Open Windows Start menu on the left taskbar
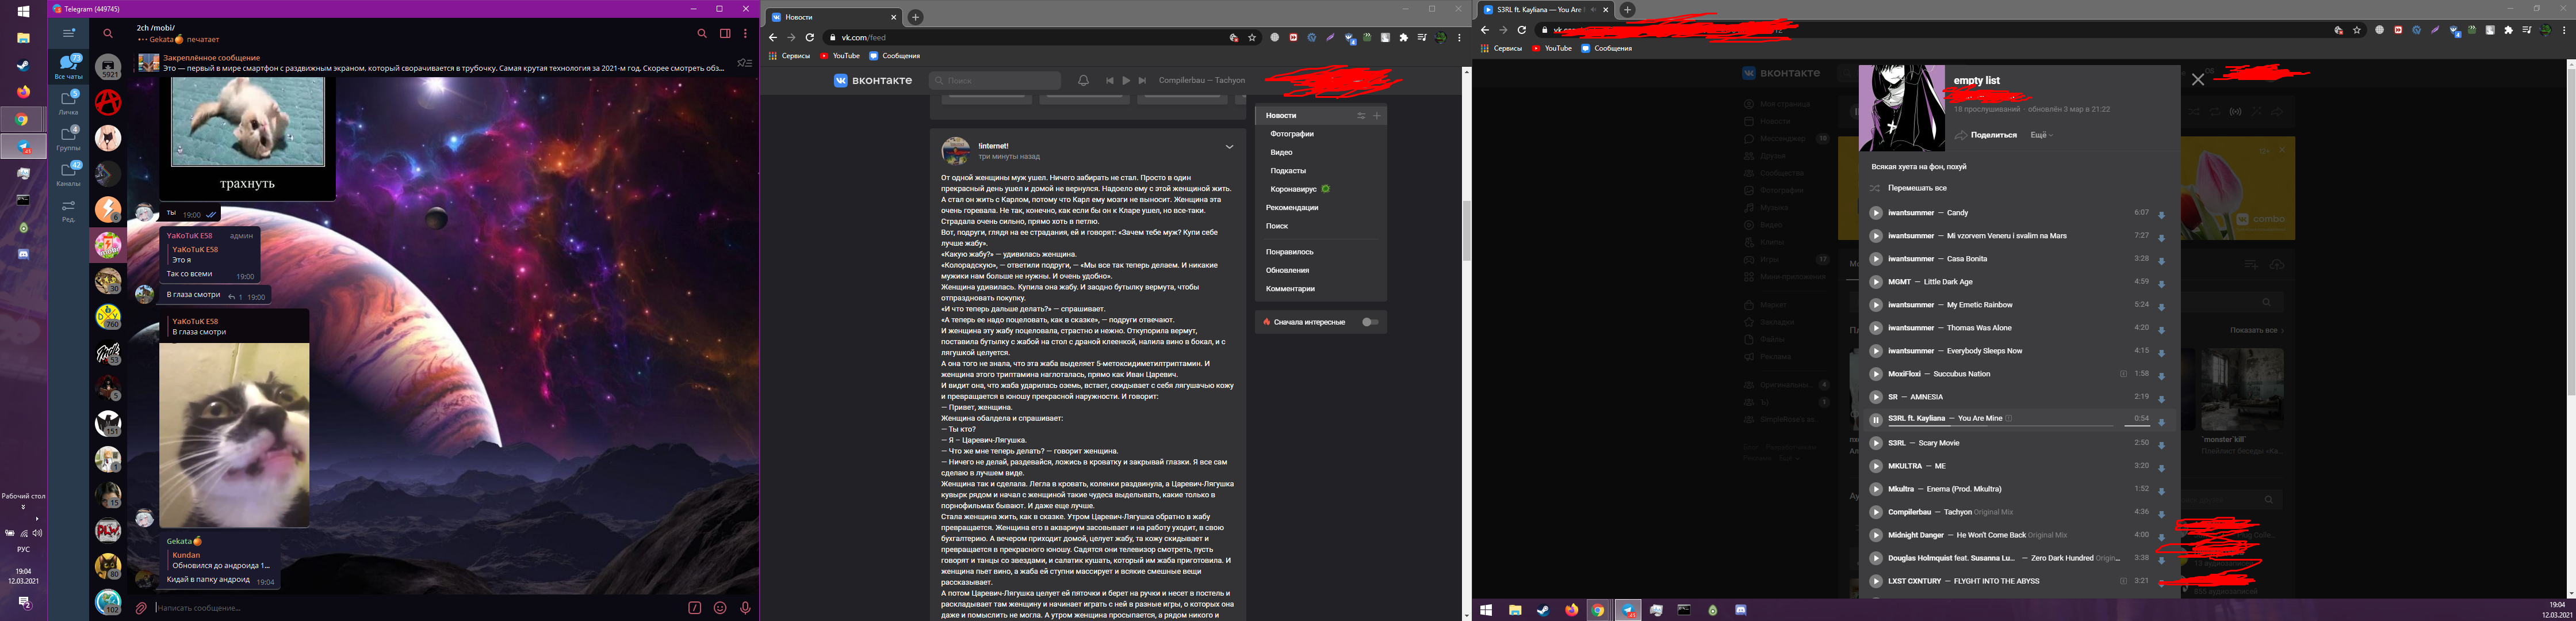Viewport: 2576px width, 621px height. tap(23, 12)
